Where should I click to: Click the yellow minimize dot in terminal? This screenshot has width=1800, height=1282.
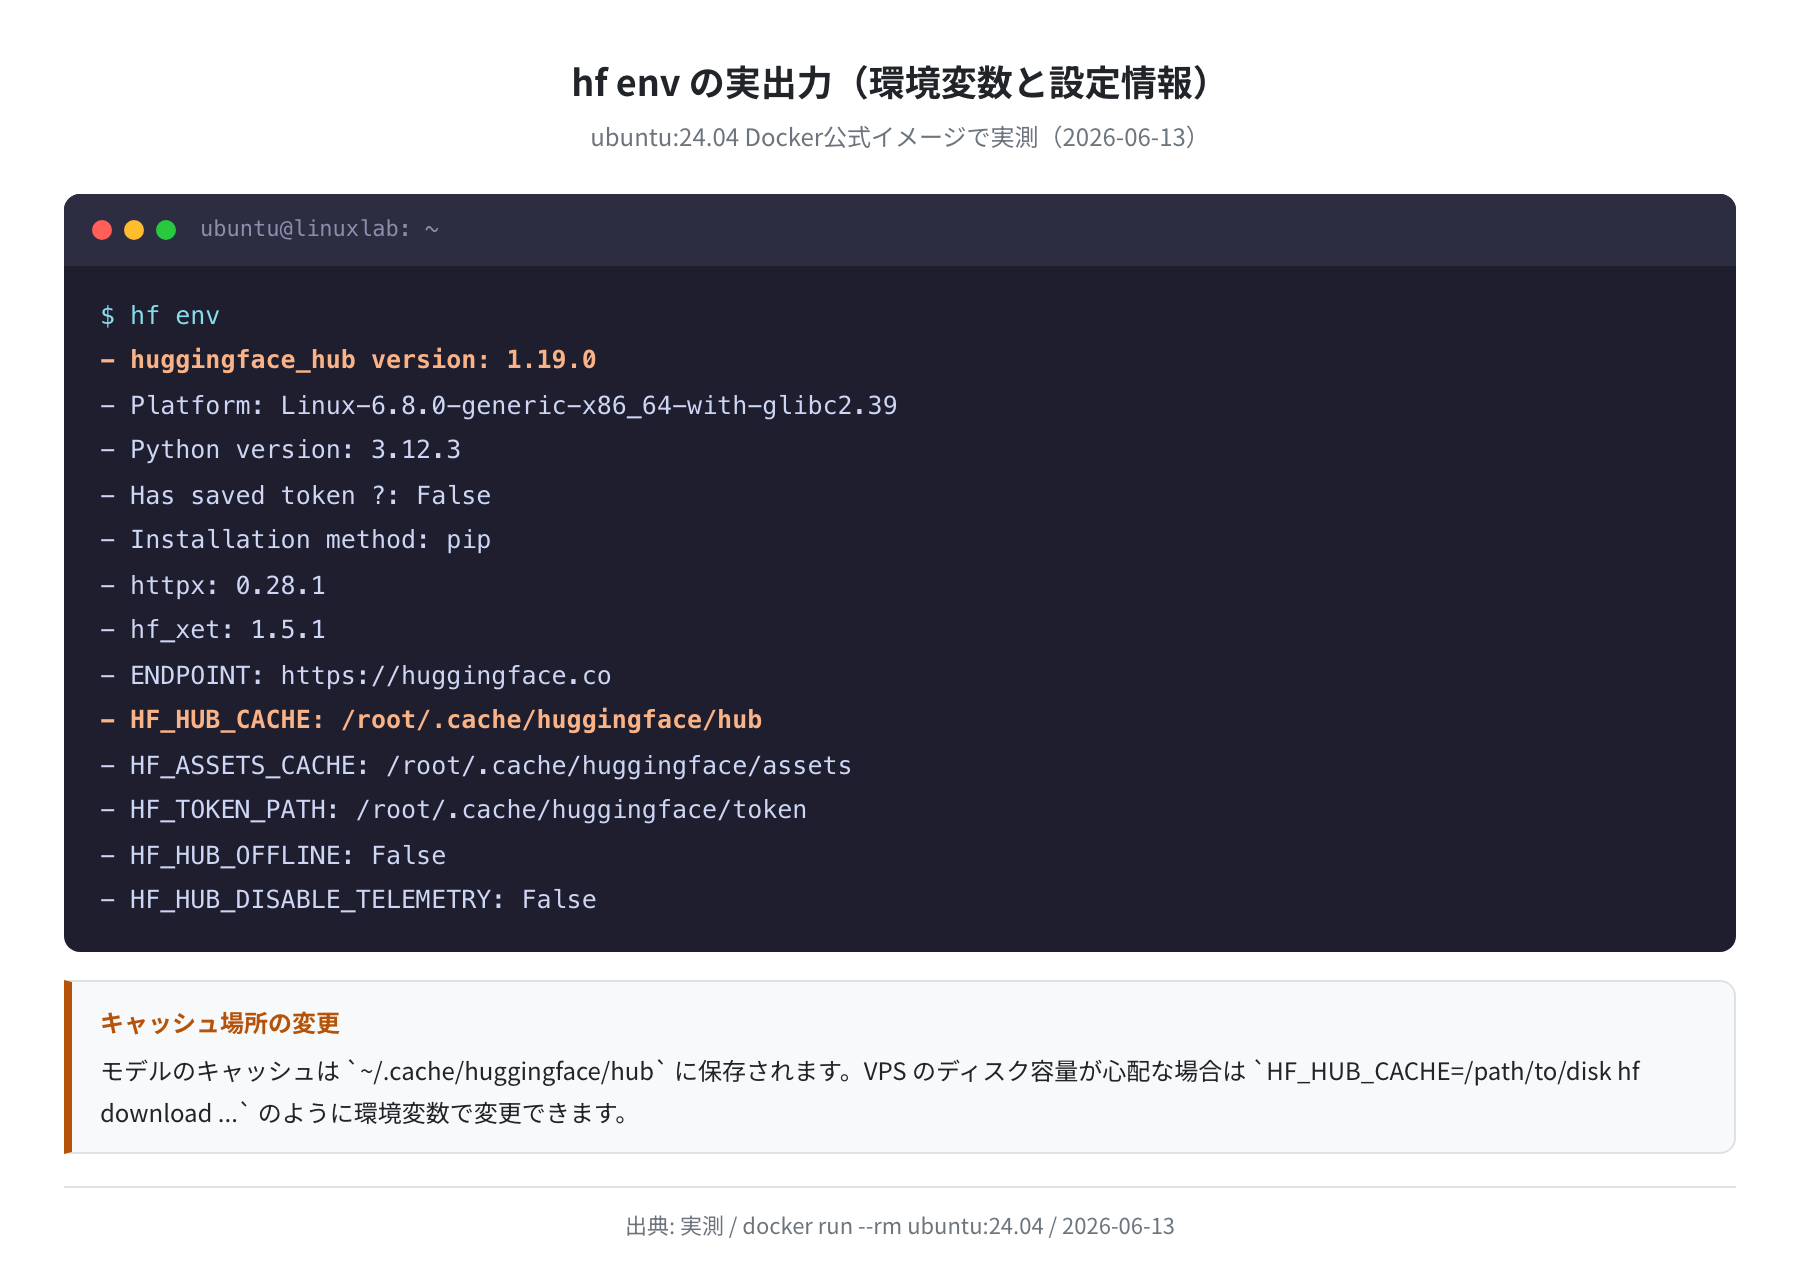click(x=134, y=230)
